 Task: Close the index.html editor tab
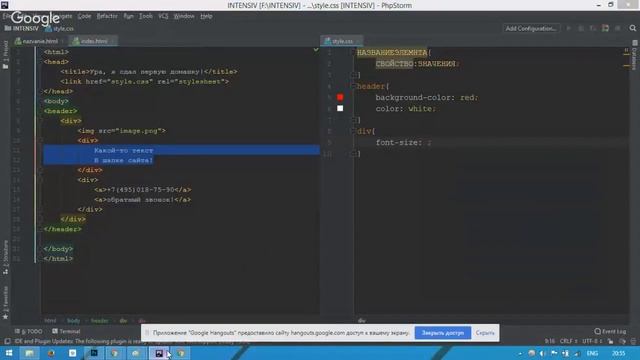[x=113, y=41]
